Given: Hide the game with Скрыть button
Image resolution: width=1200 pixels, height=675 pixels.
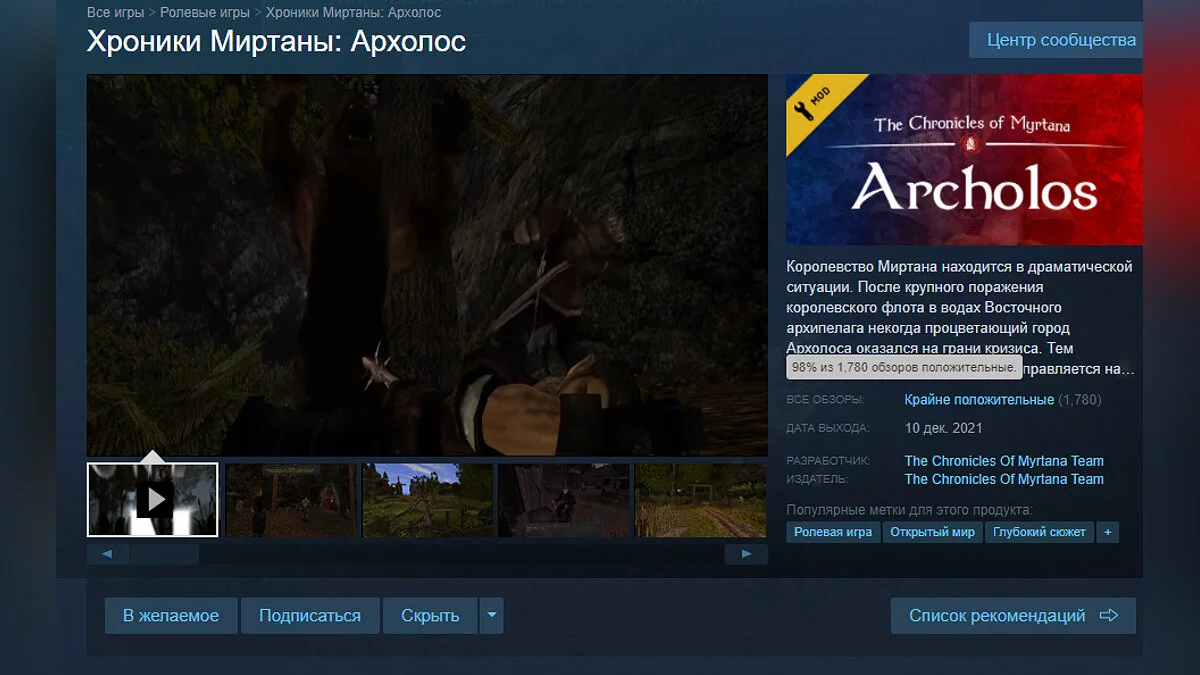Looking at the screenshot, I should pyautogui.click(x=430, y=616).
